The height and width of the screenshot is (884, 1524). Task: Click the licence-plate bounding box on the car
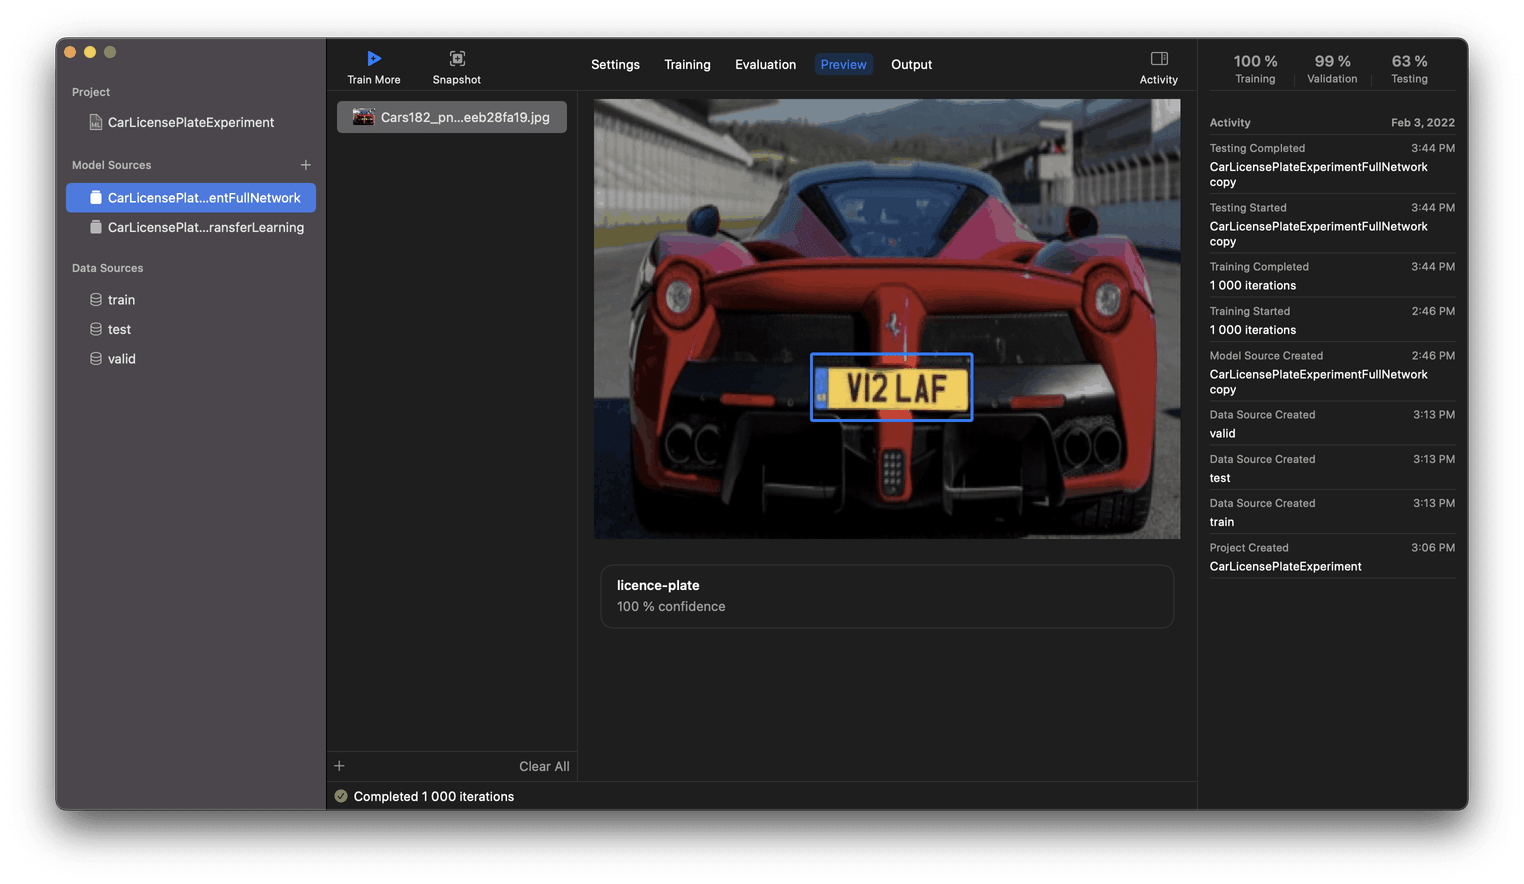(x=890, y=387)
